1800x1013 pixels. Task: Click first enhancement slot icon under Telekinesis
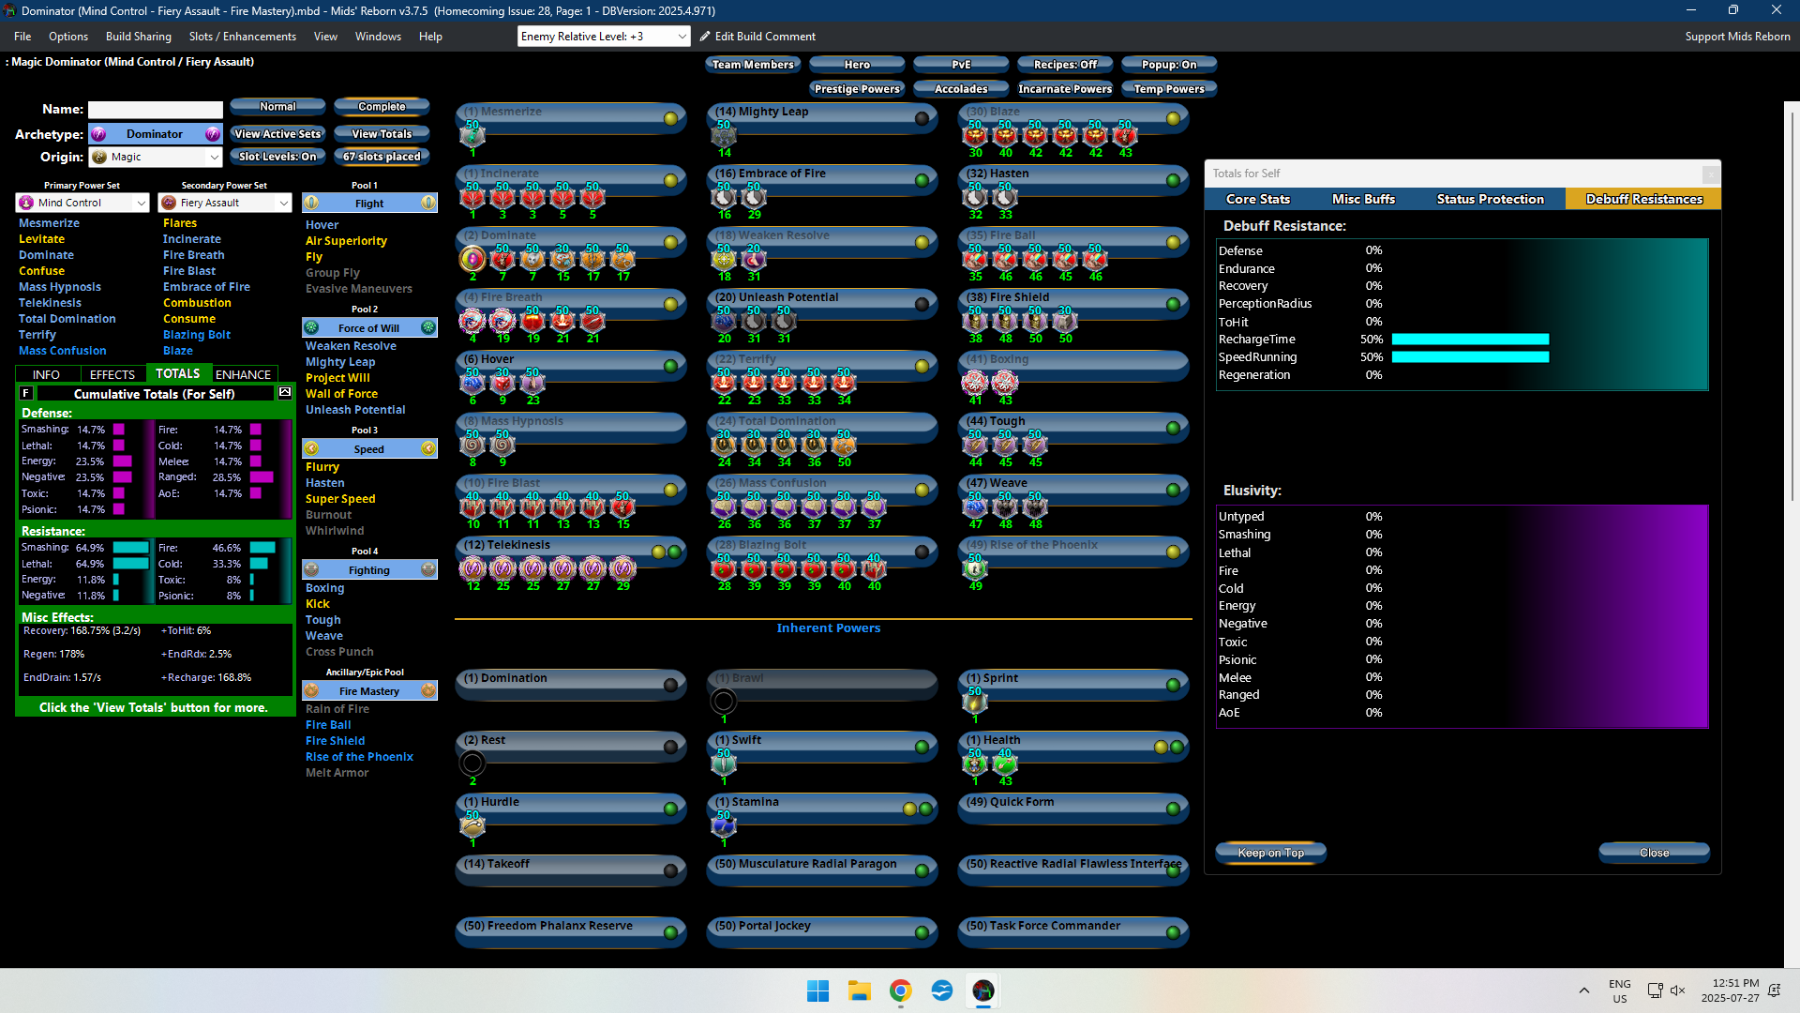[473, 568]
